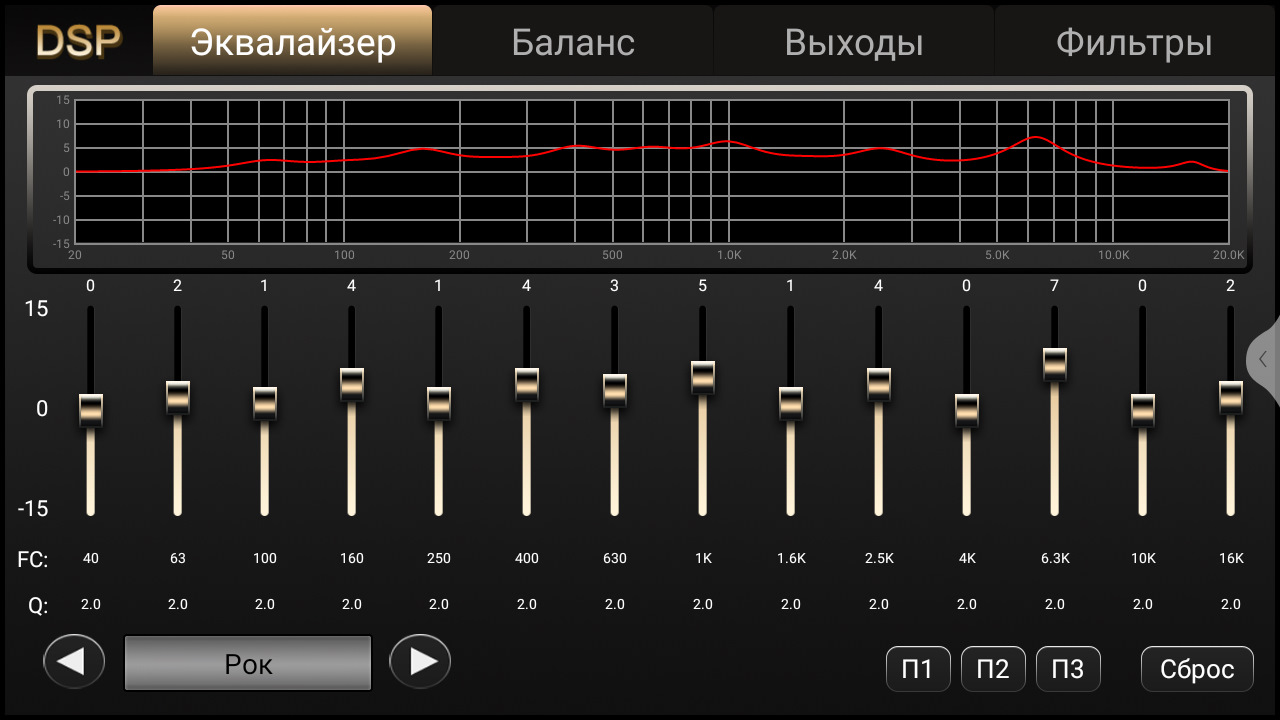Click the 160 Hz band slider handle
1280x720 pixels.
click(352, 384)
